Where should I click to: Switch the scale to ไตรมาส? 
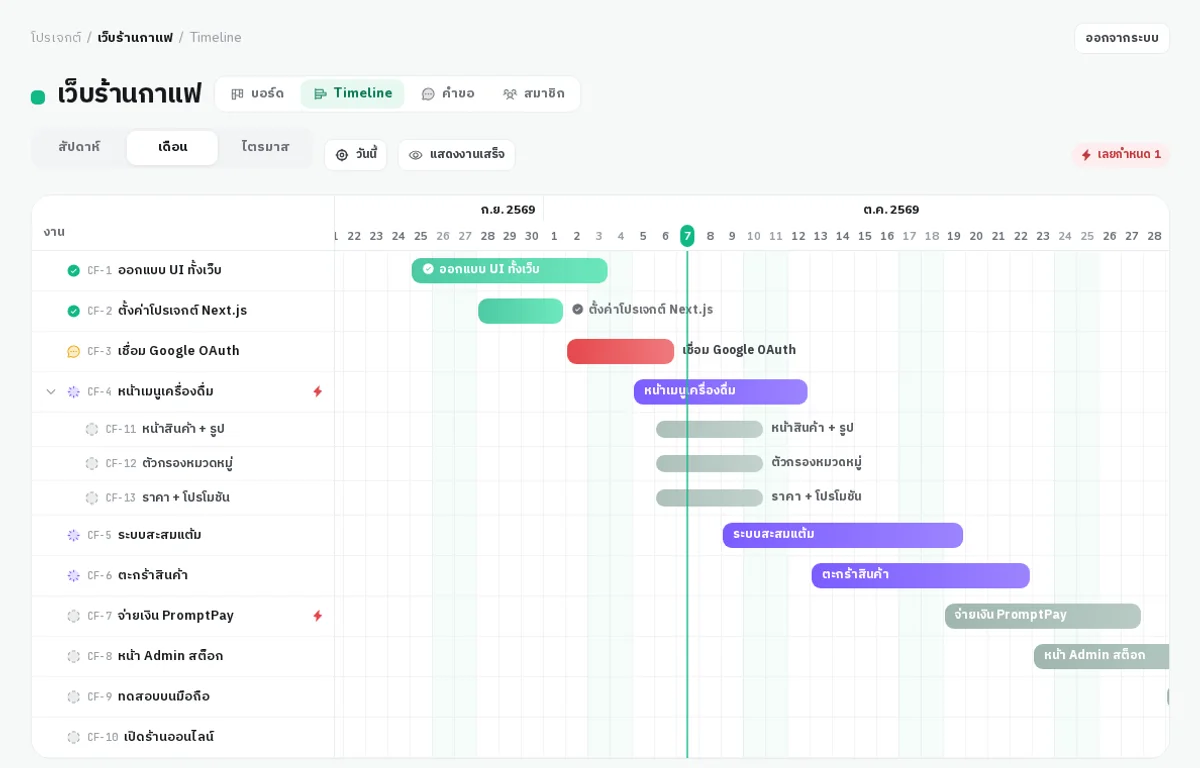click(265, 148)
